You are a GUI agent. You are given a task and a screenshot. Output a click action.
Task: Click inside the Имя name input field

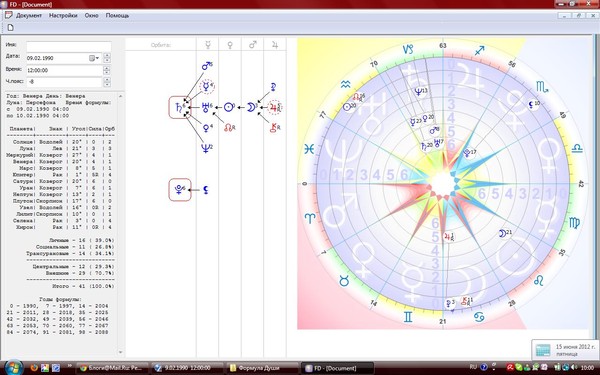click(x=68, y=46)
